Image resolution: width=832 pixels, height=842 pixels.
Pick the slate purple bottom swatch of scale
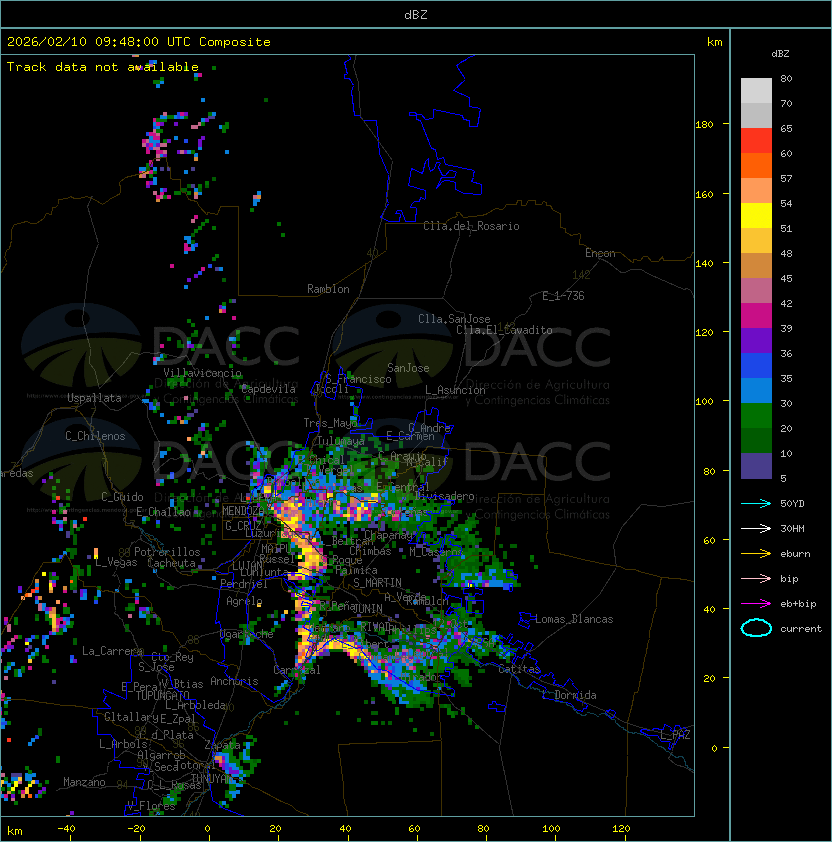(x=756, y=466)
